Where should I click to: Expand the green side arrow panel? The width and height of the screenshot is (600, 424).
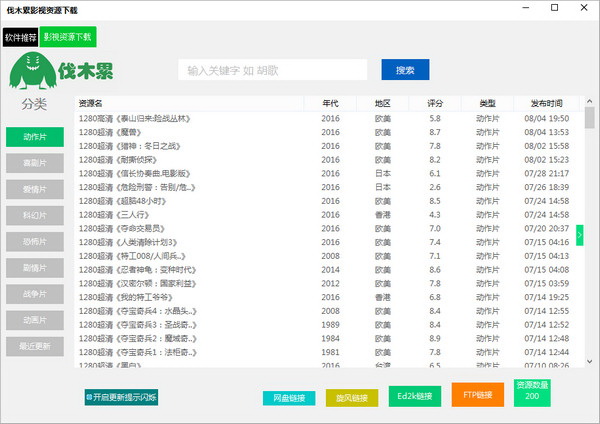[579, 235]
